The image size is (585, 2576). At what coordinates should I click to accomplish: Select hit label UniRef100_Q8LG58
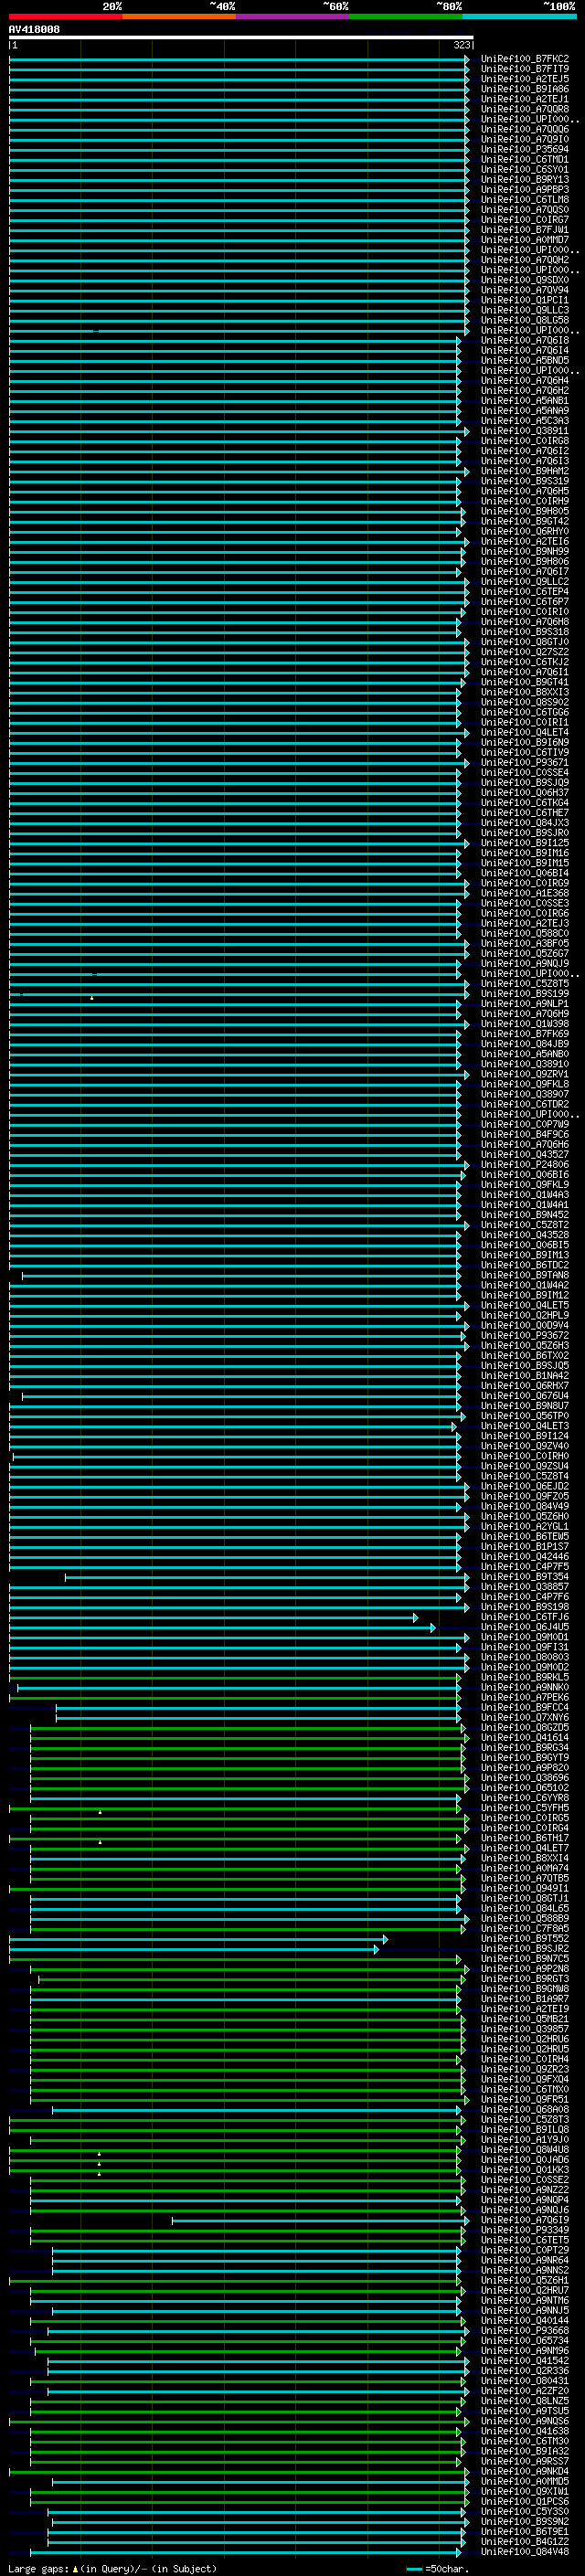525,320
